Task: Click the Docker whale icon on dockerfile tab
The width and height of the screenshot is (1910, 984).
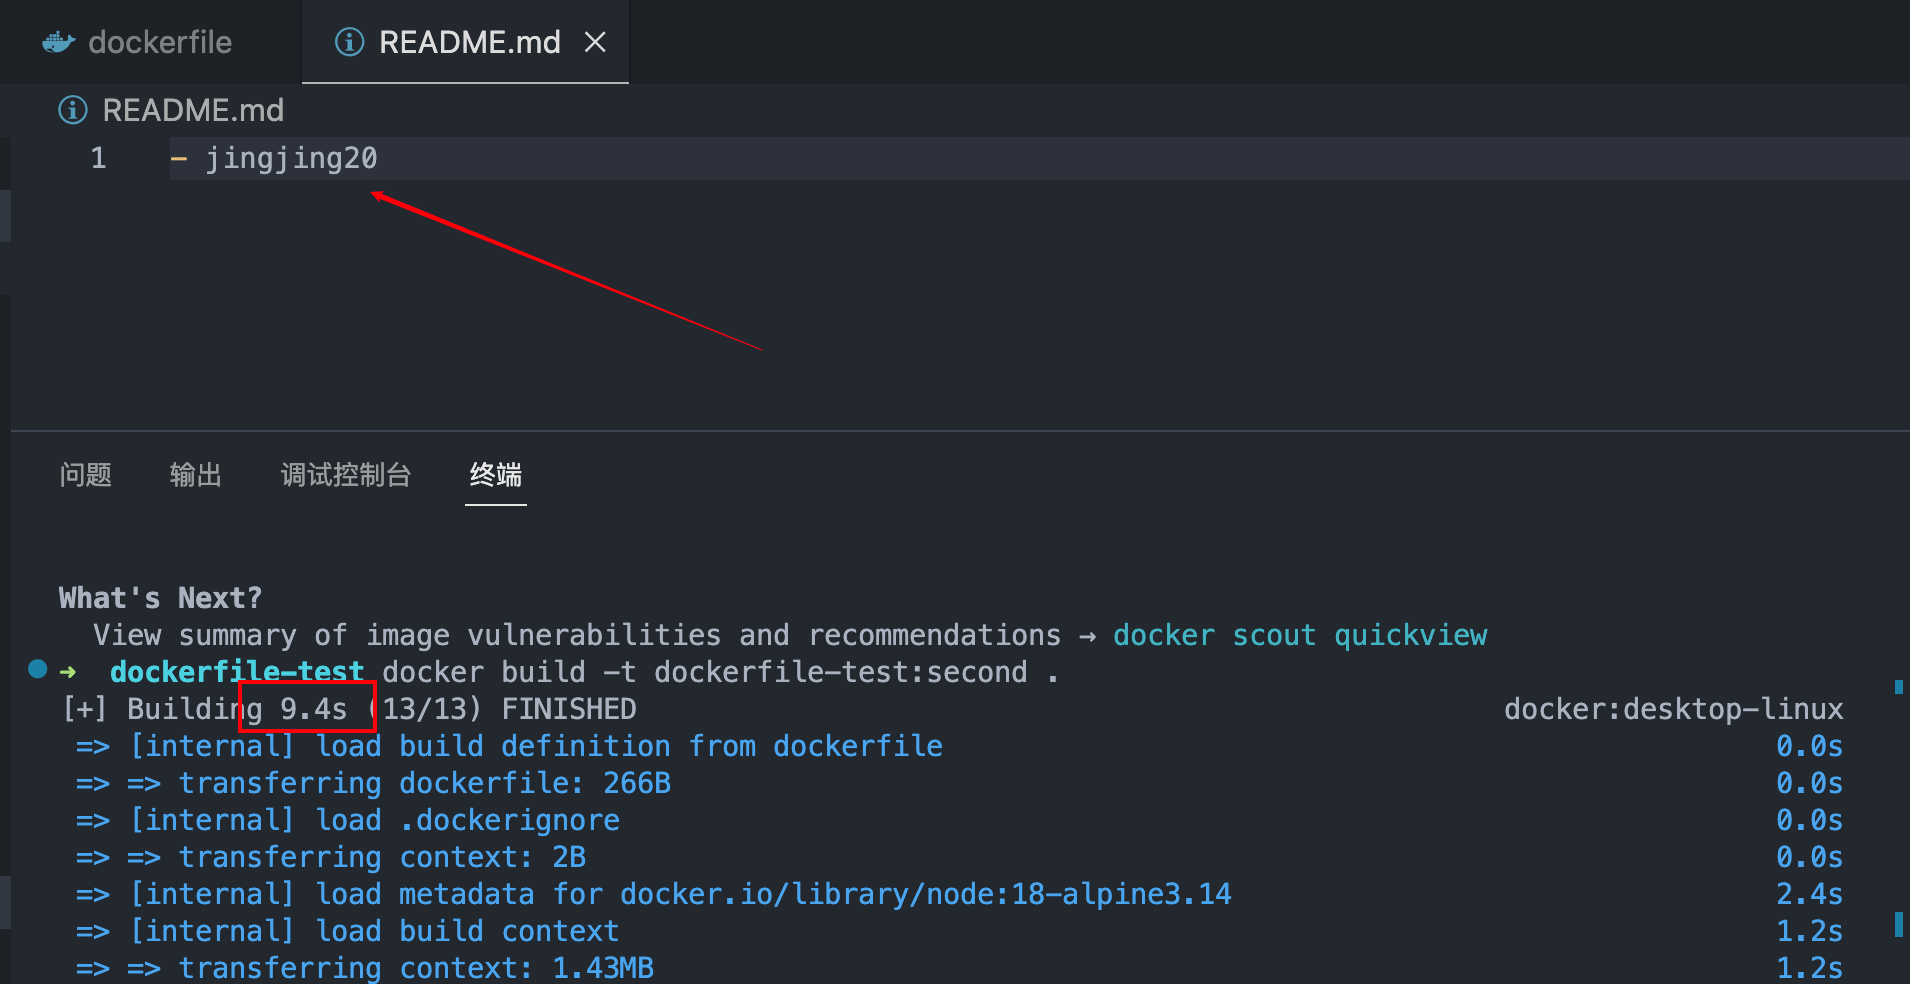Action: click(x=59, y=42)
